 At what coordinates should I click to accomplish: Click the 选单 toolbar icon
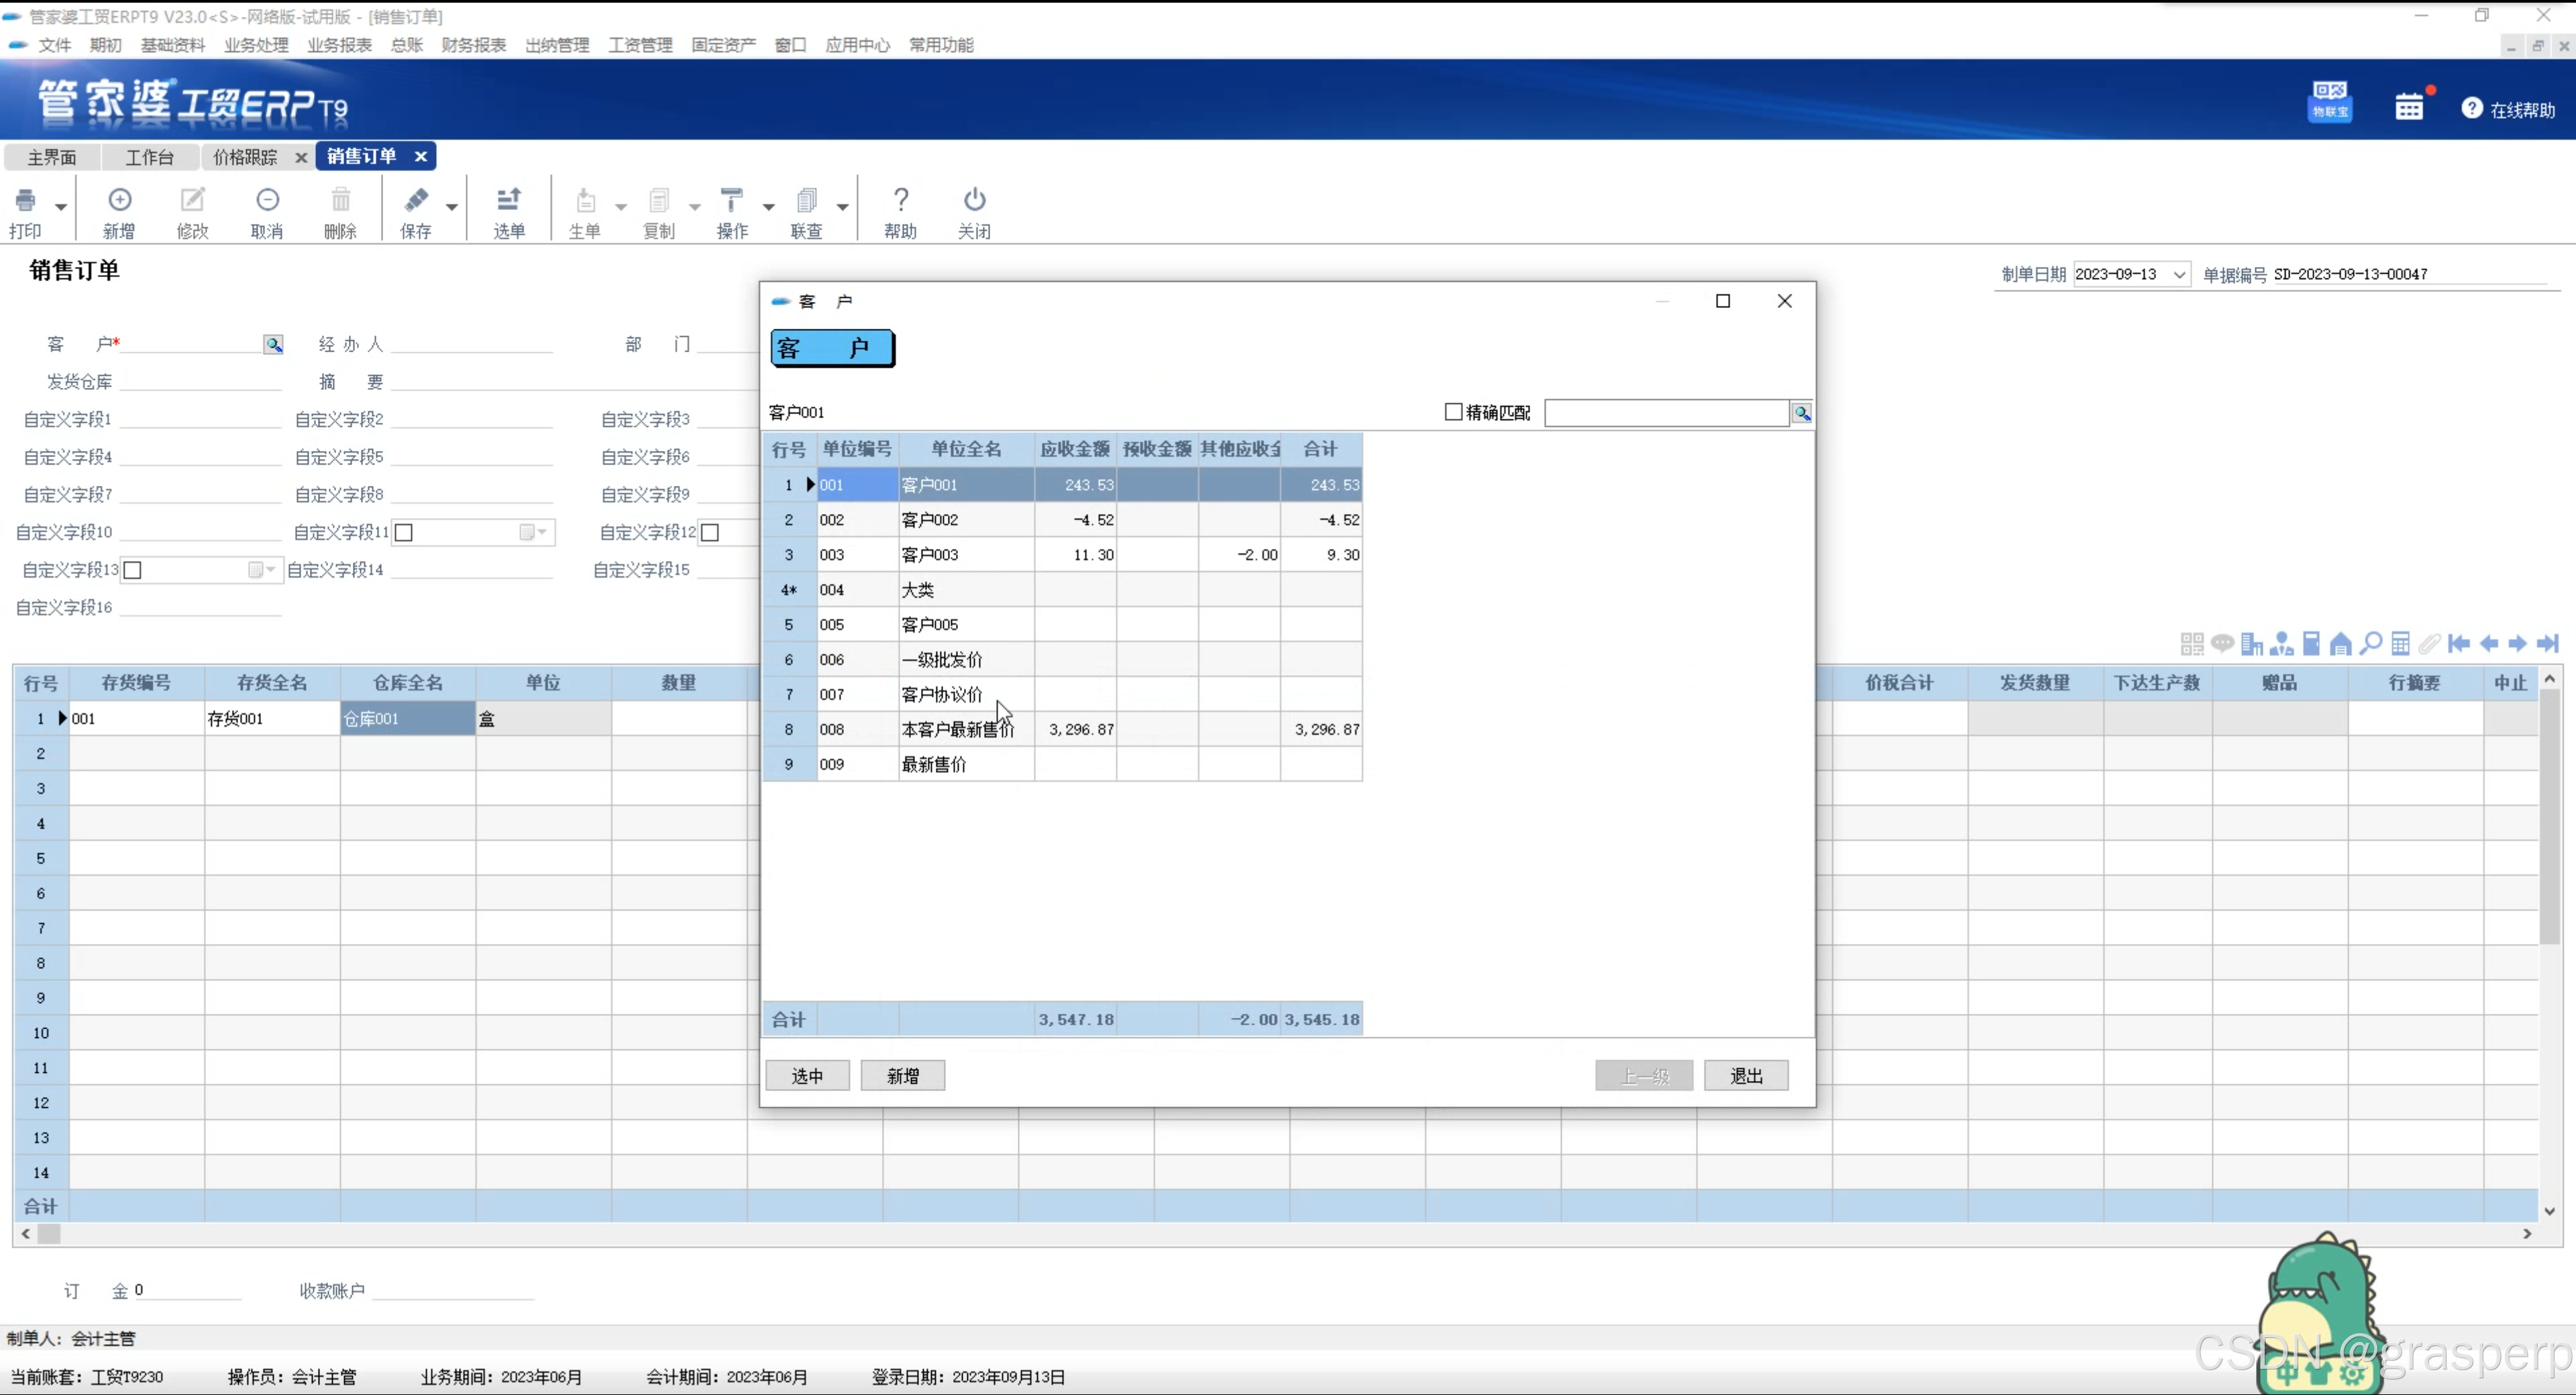[508, 201]
